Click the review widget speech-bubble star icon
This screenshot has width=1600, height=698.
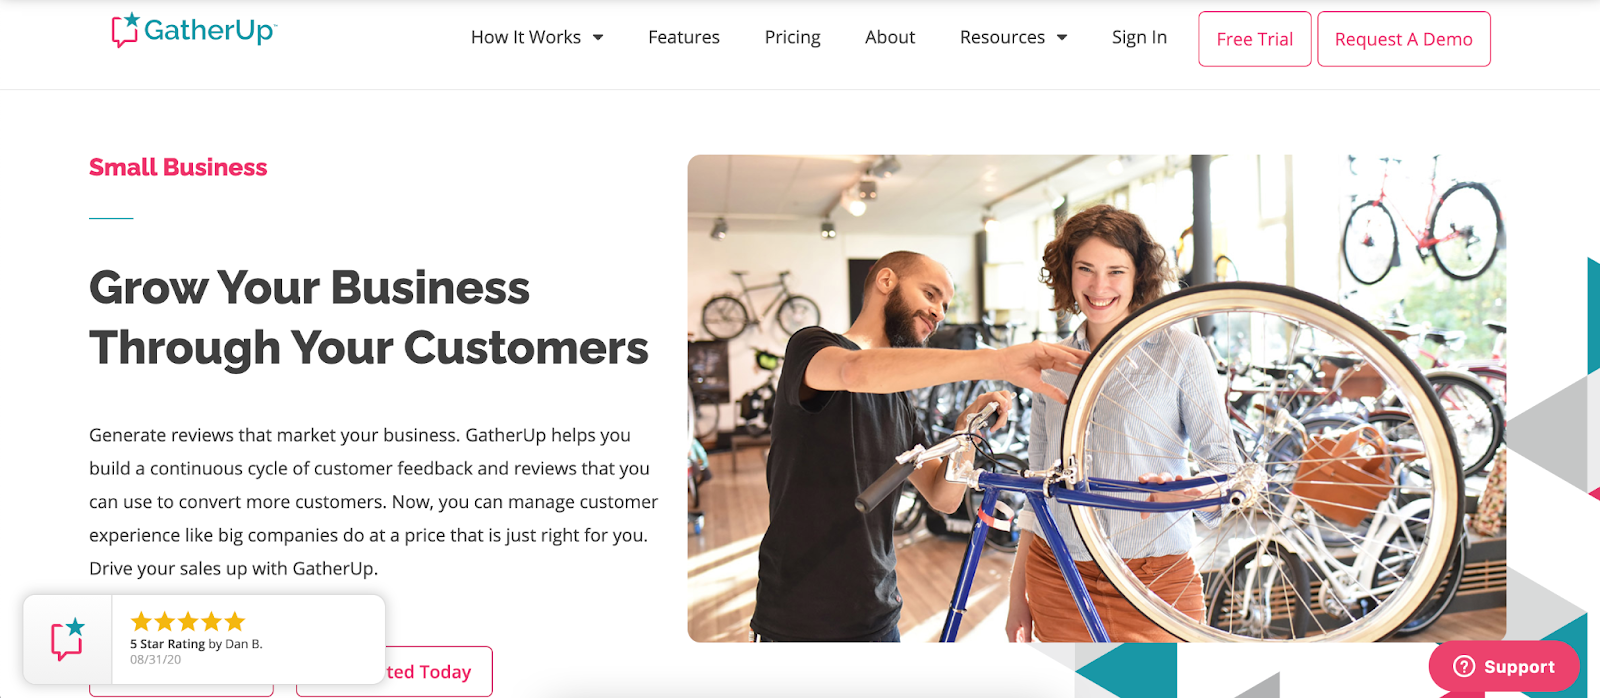pyautogui.click(x=68, y=640)
